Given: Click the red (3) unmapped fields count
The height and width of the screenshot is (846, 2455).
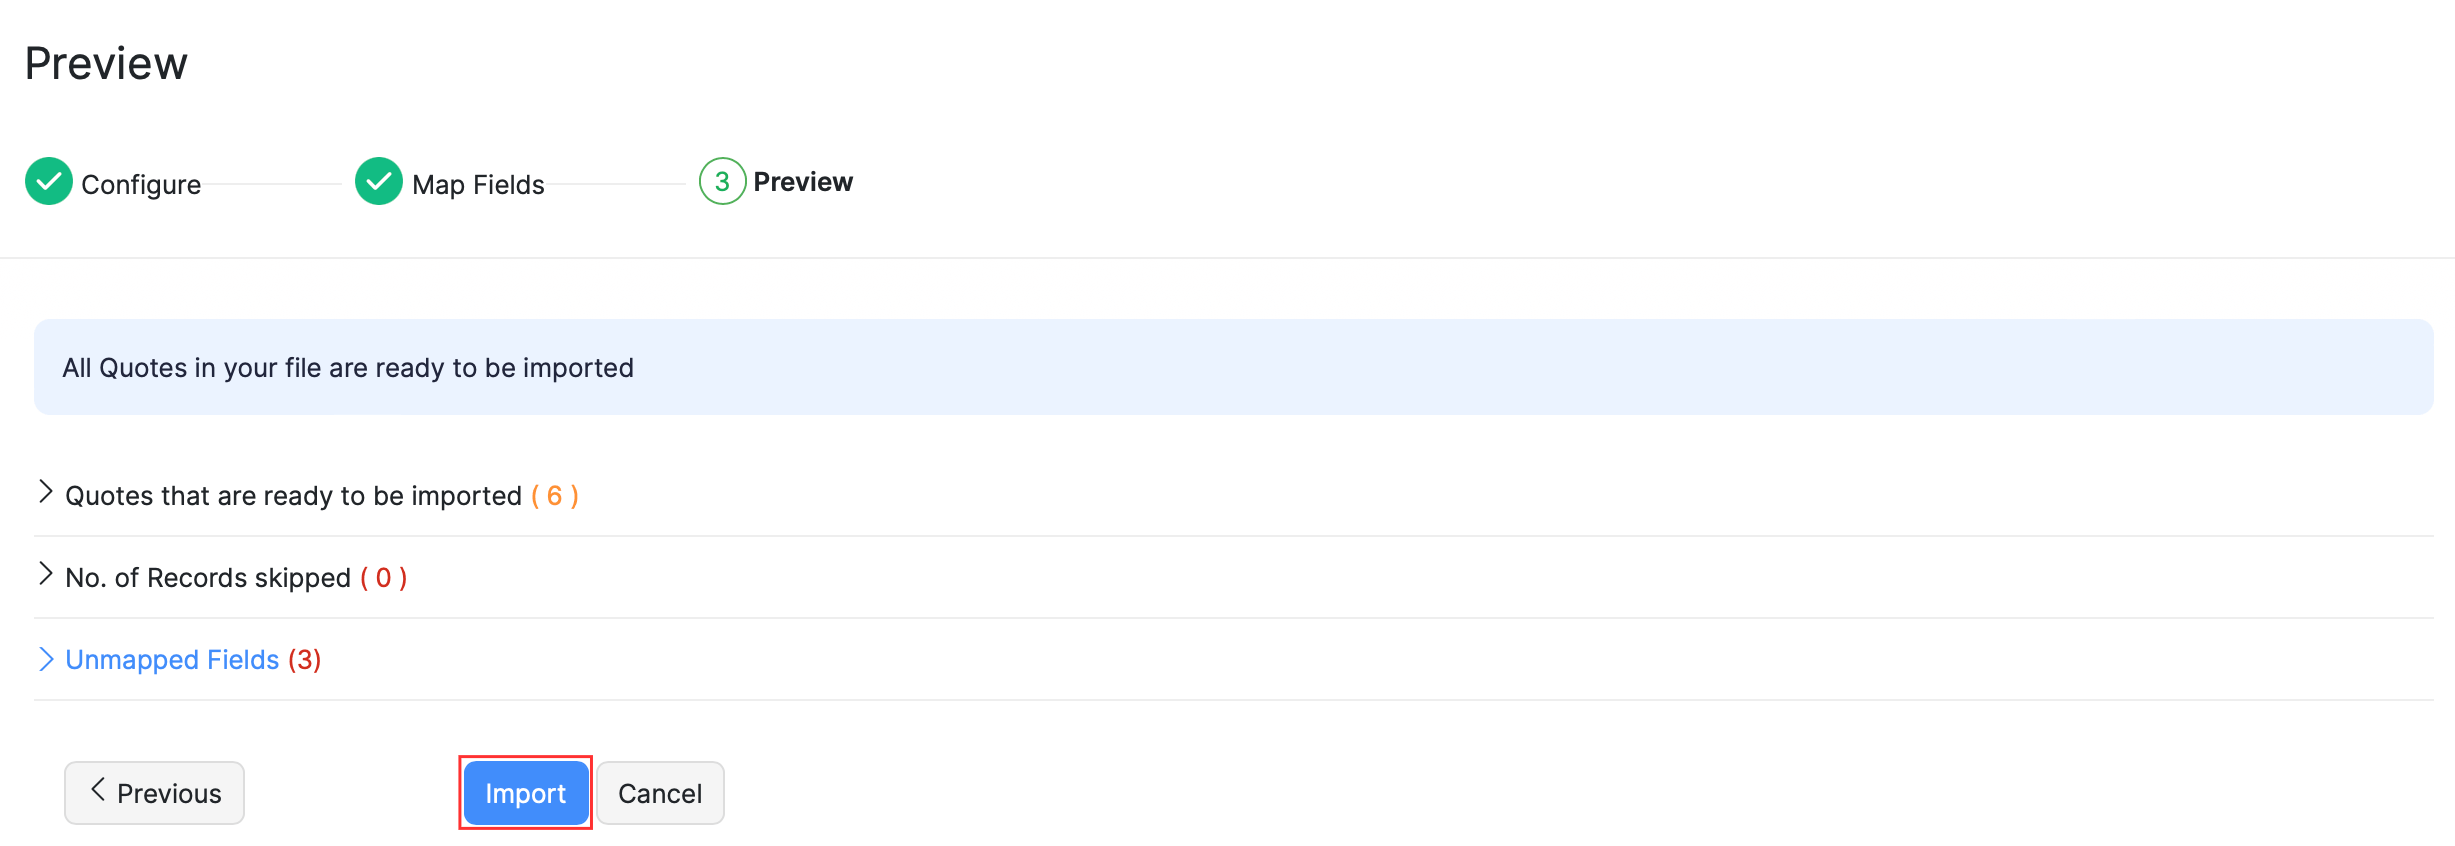Looking at the screenshot, I should click(305, 660).
